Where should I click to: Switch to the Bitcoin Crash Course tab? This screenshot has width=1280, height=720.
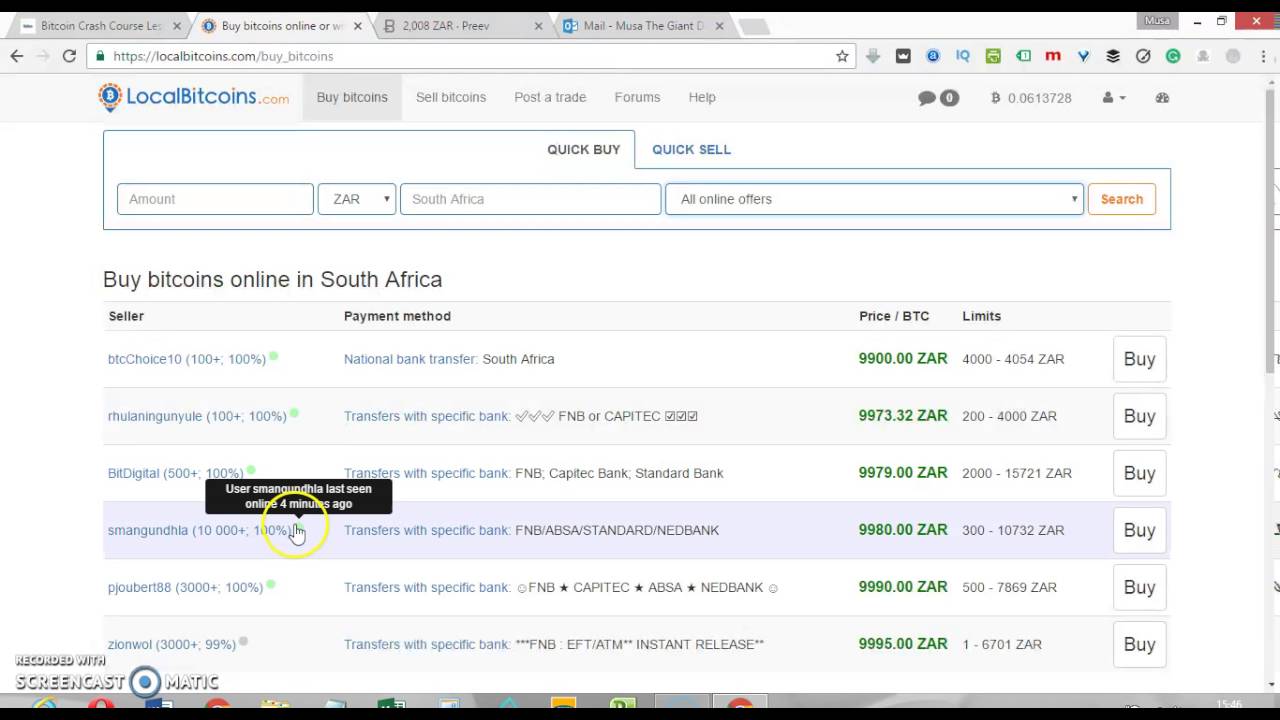[101, 26]
